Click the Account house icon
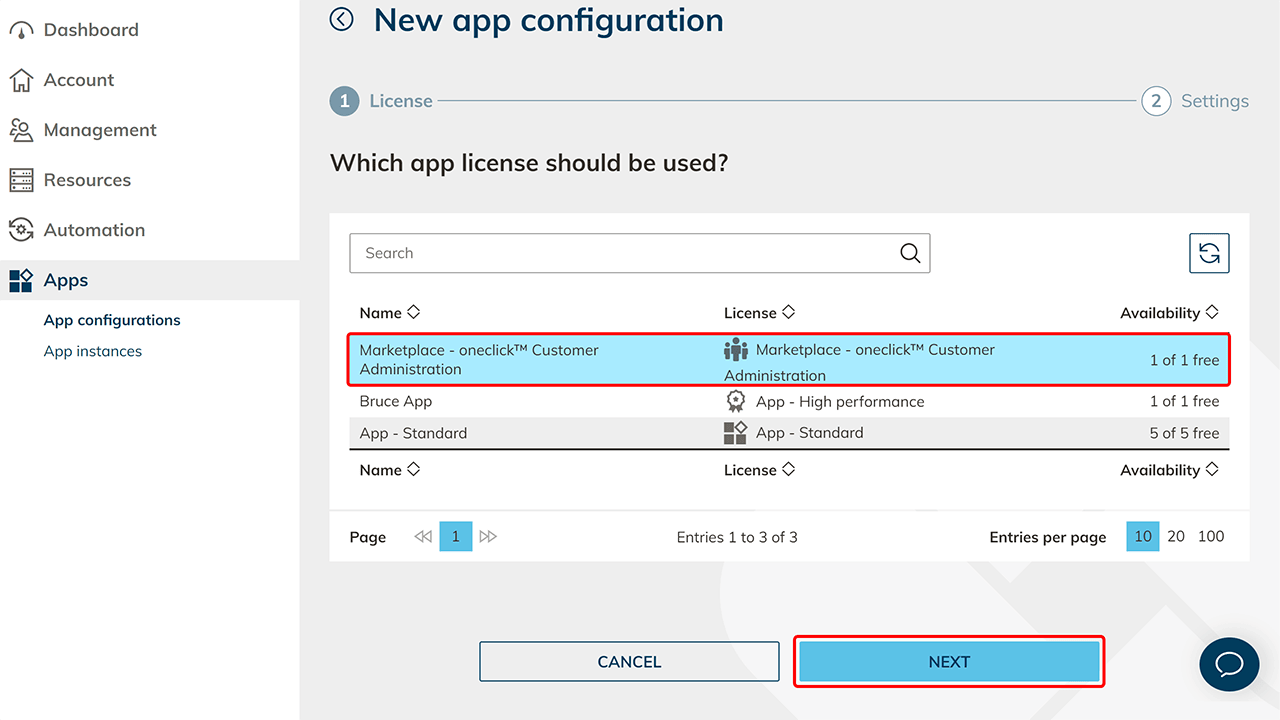This screenshot has width=1280, height=720. [21, 80]
